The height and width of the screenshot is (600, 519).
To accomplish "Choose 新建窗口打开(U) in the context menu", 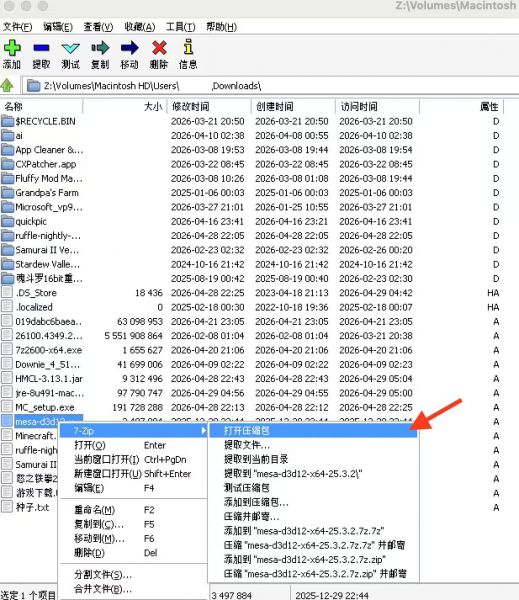I will click(x=134, y=474).
